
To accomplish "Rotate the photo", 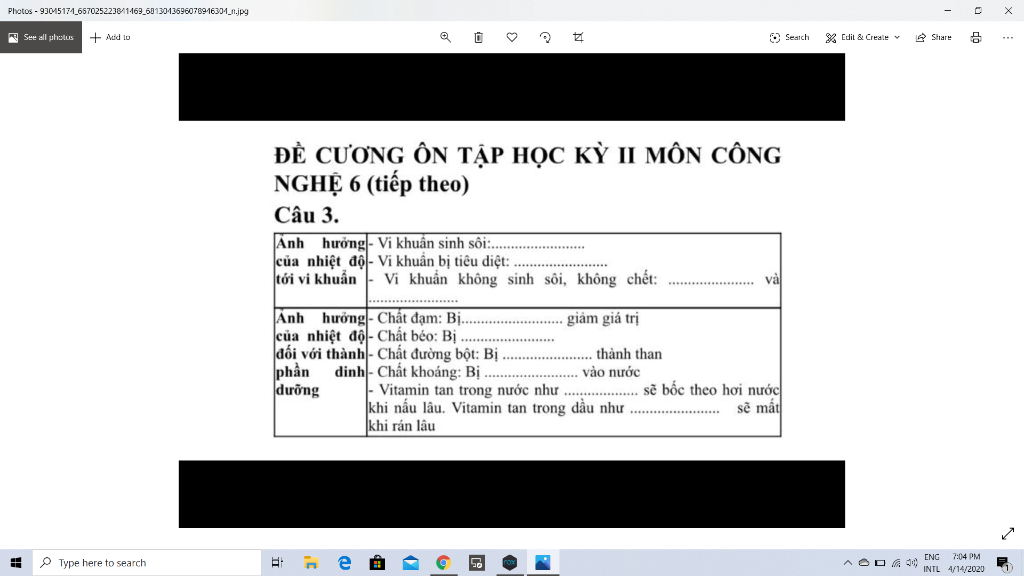I will pos(545,37).
